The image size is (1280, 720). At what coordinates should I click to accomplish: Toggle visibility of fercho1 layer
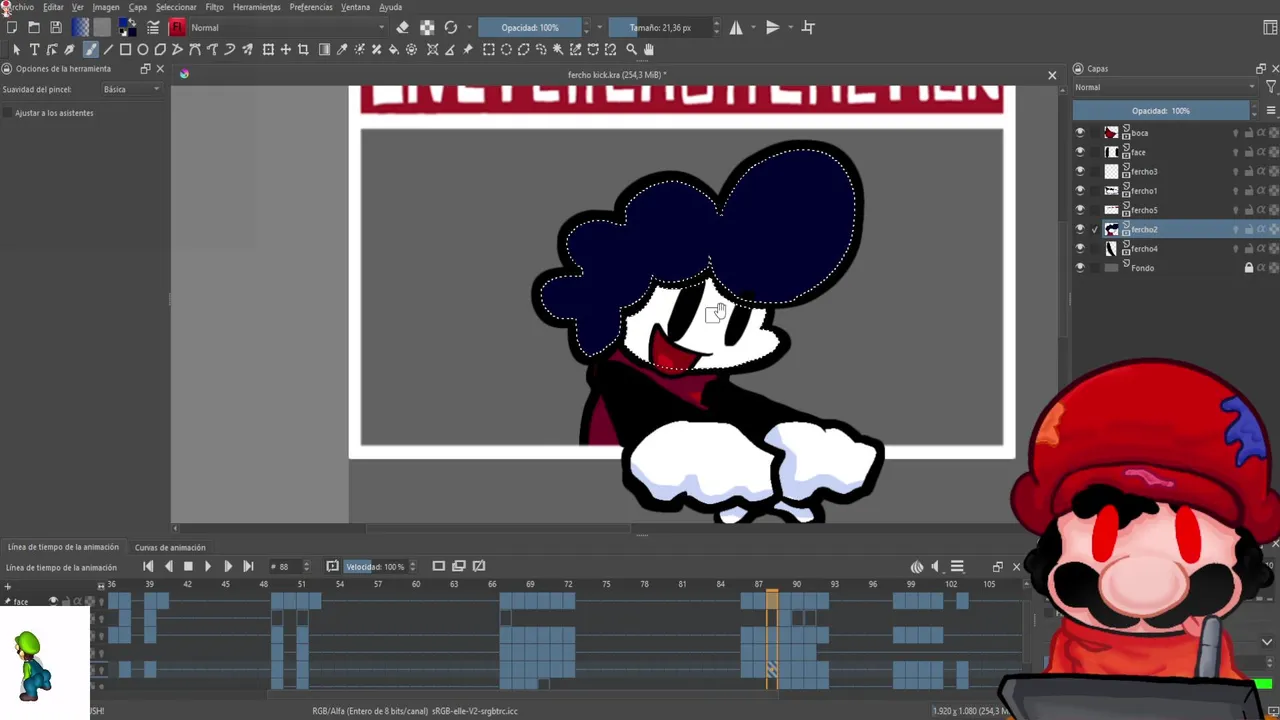coord(1079,191)
